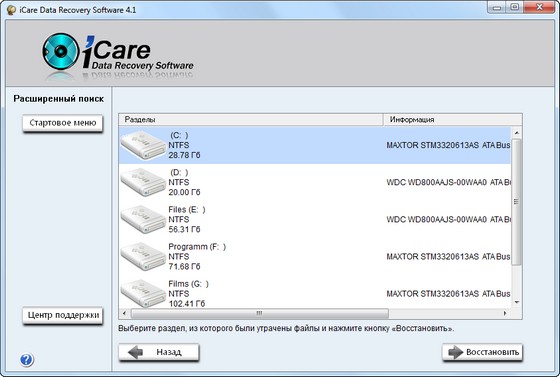Click the blue help question mark icon
Screen dimensions: 560x377
pyautogui.click(x=26, y=360)
